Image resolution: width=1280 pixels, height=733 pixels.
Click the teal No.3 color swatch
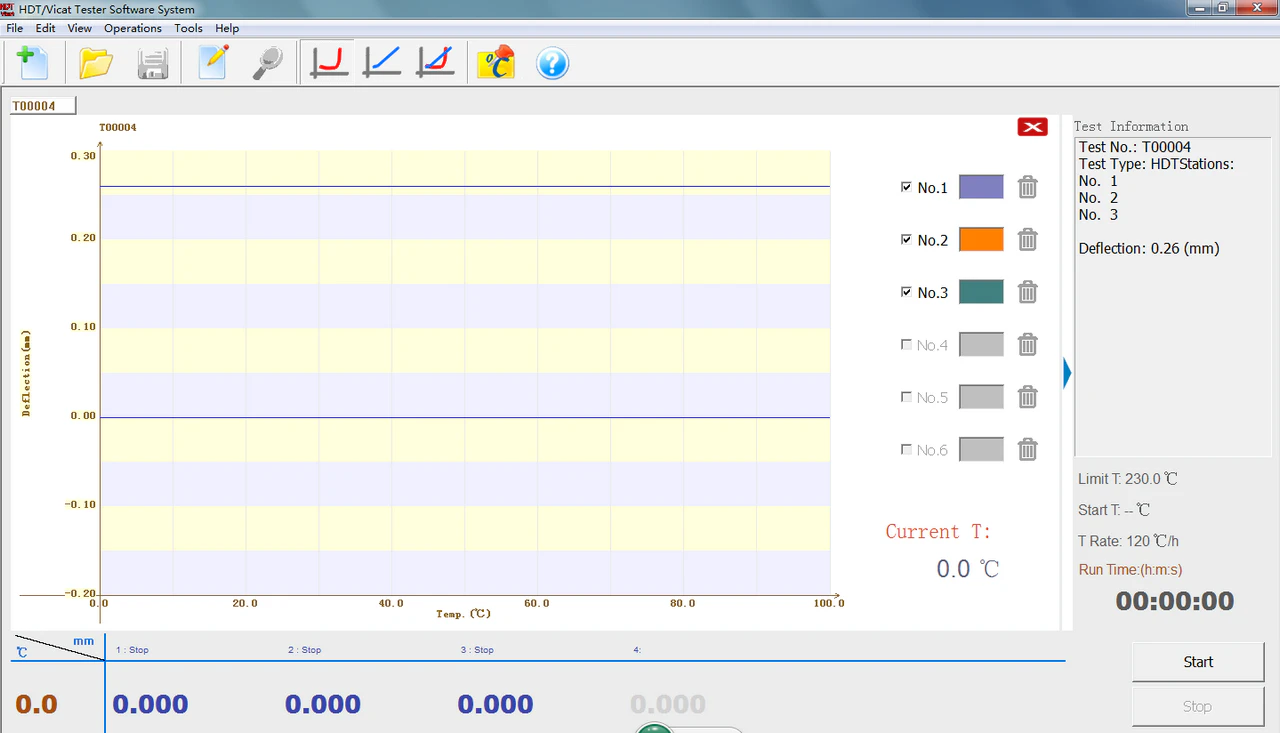(x=980, y=292)
